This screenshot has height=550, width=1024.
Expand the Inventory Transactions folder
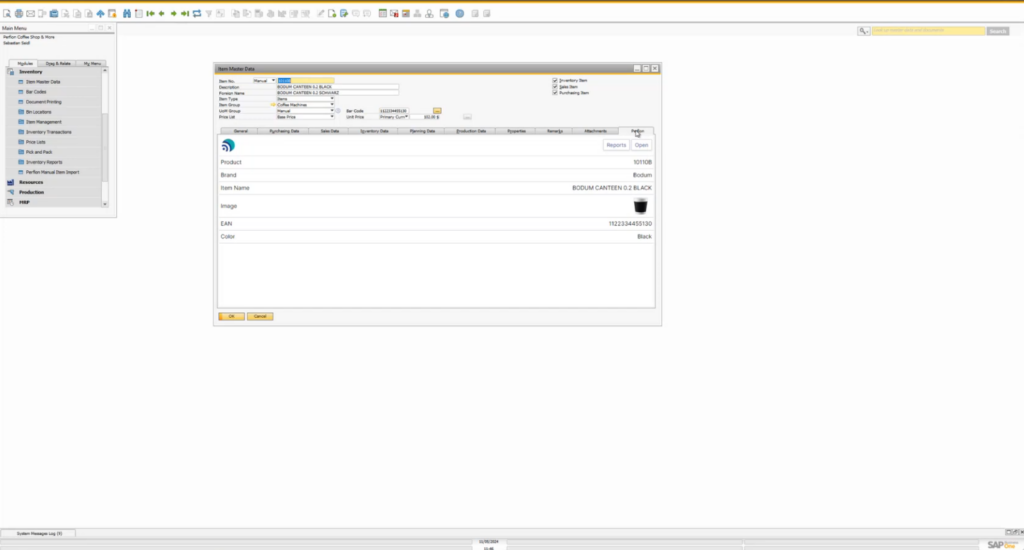point(48,132)
